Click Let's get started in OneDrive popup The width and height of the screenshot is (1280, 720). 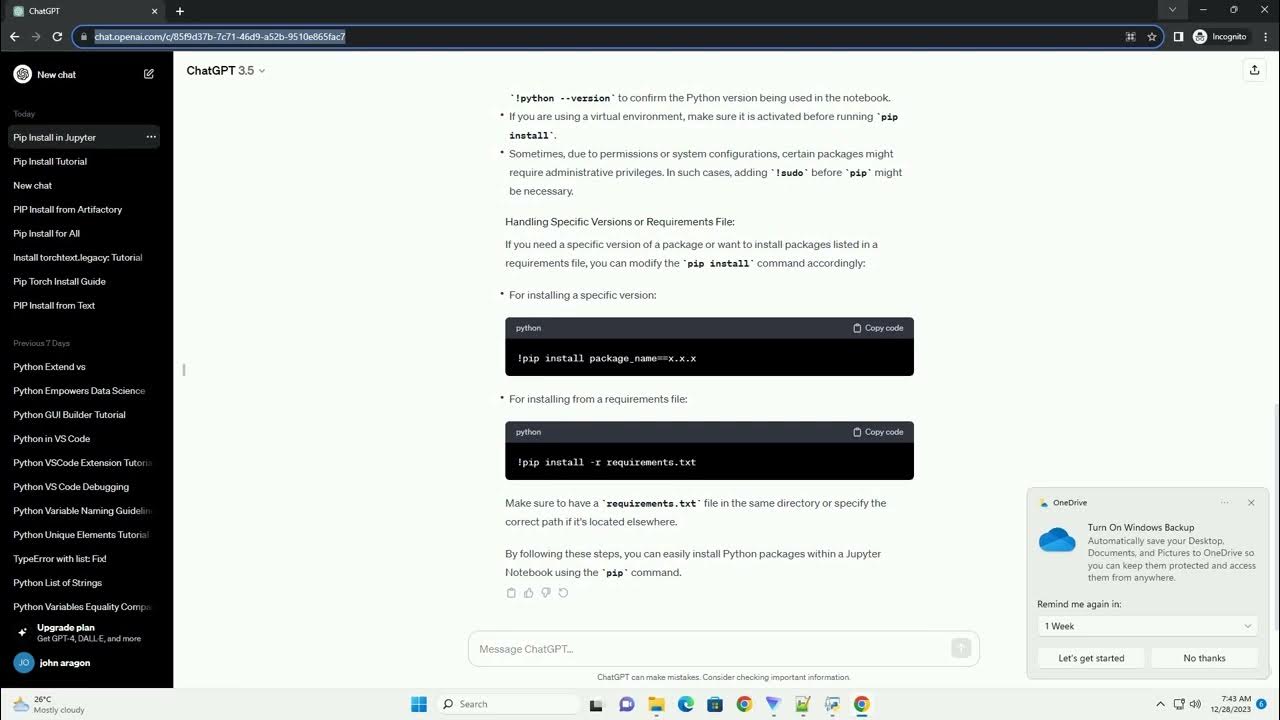coord(1091,658)
